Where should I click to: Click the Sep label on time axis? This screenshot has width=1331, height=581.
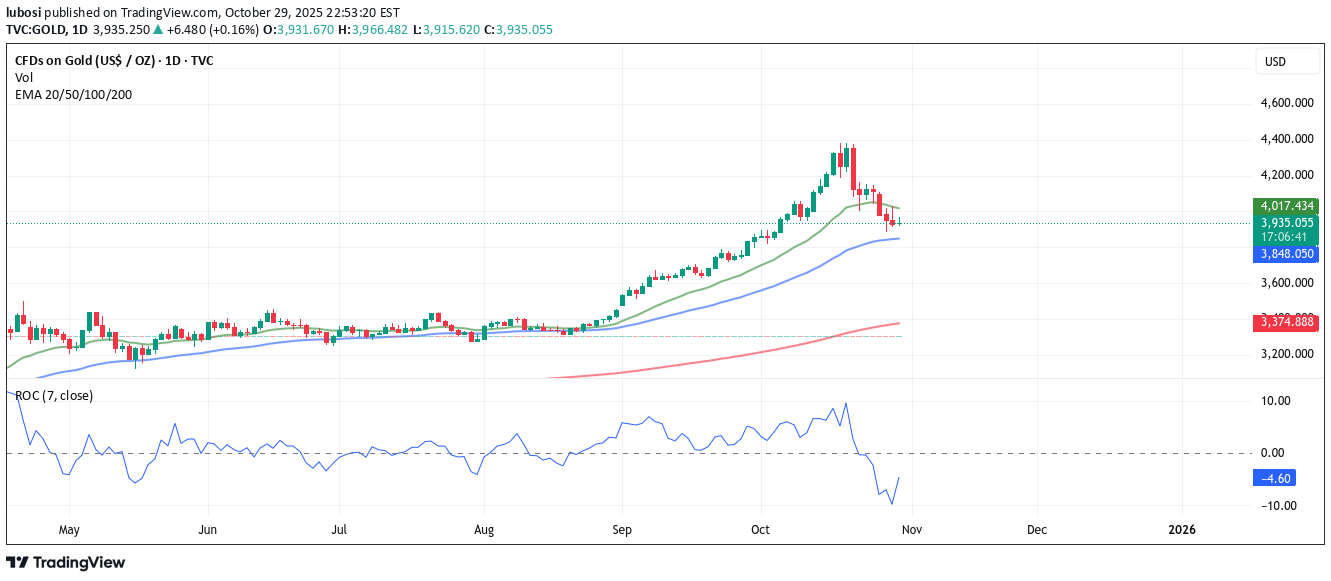coord(622,529)
